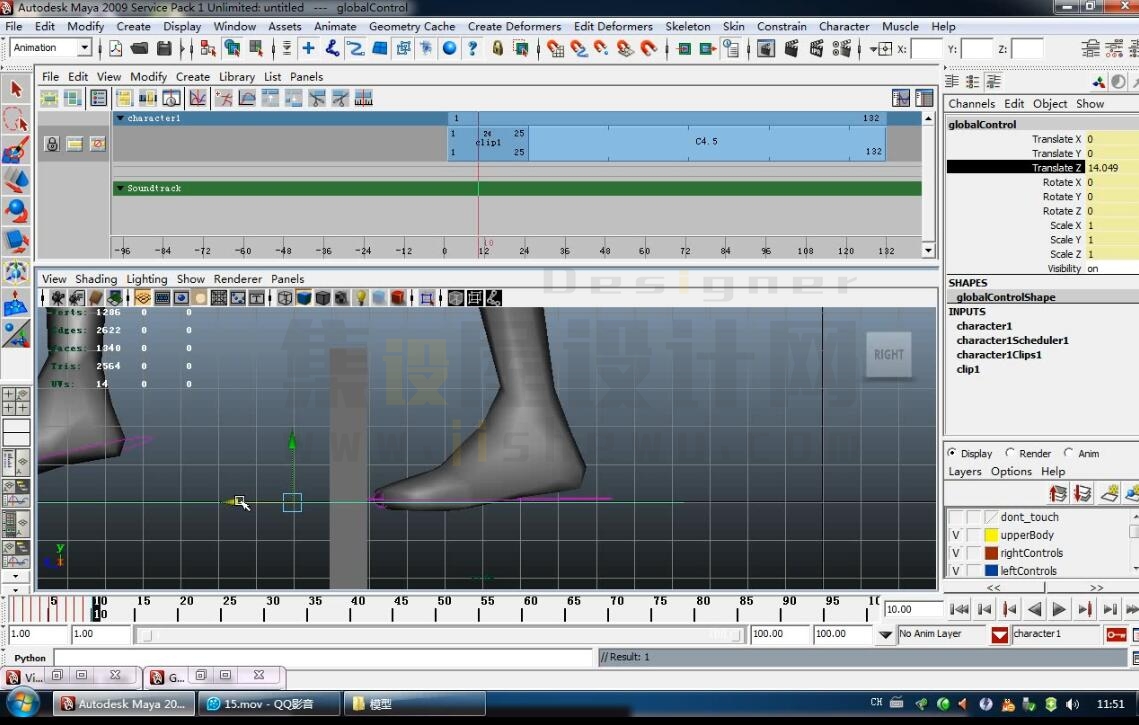Open the range slider options dropdown arrow
Screen dimensions: 1139x725
[x=885, y=635]
